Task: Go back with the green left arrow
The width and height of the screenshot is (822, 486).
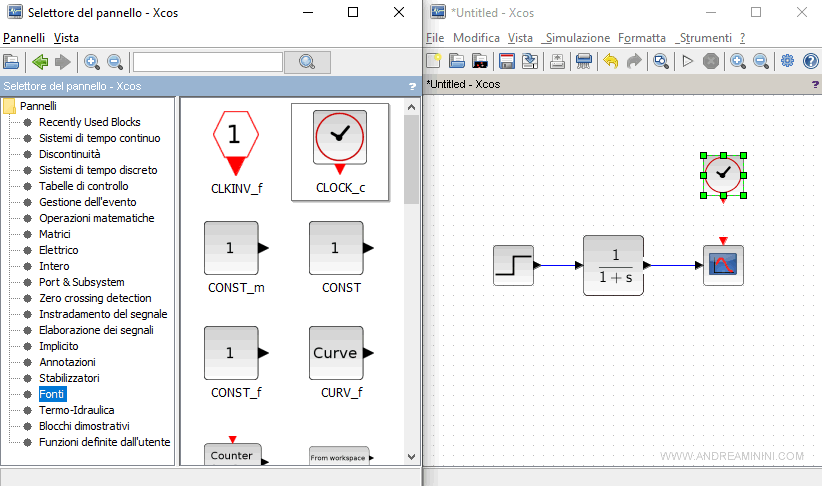Action: [40, 62]
